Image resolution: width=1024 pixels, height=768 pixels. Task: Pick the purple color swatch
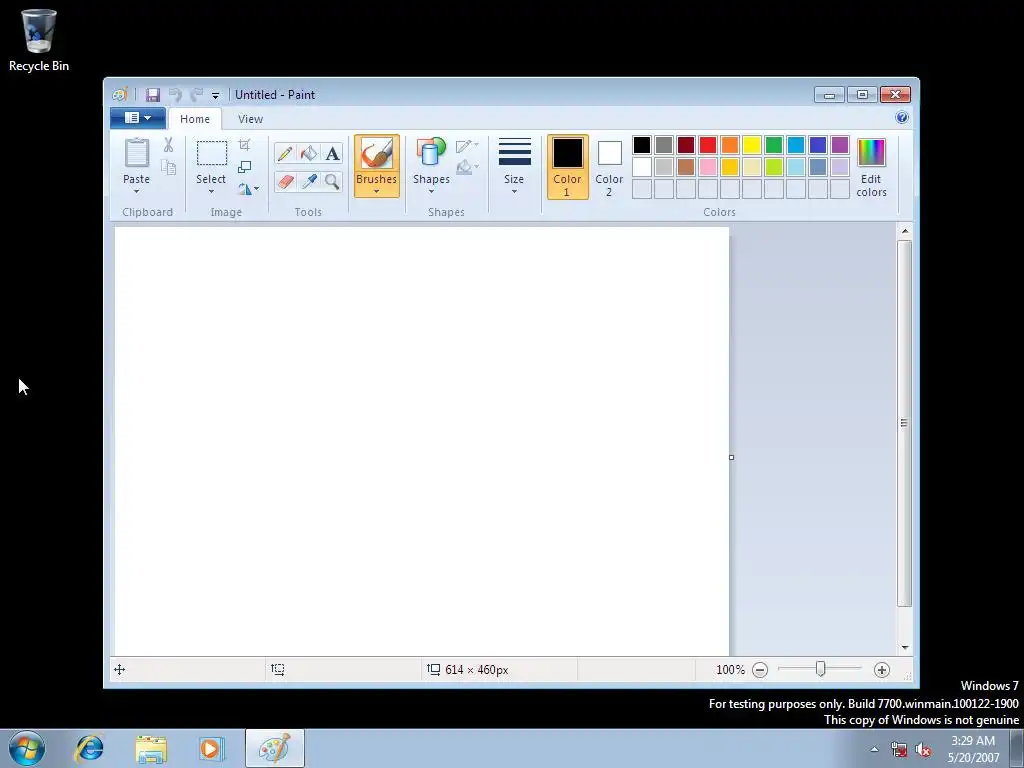click(x=840, y=145)
